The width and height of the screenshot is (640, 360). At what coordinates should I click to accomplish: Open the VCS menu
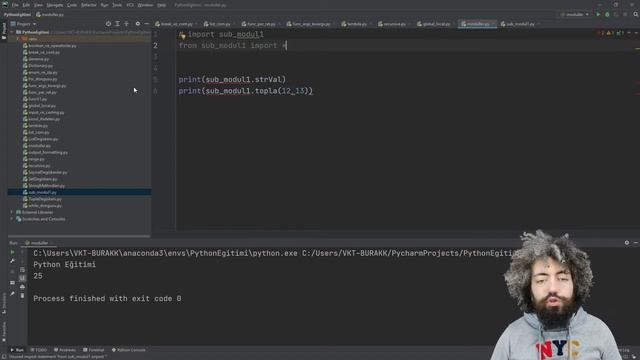pyautogui.click(x=130, y=5)
